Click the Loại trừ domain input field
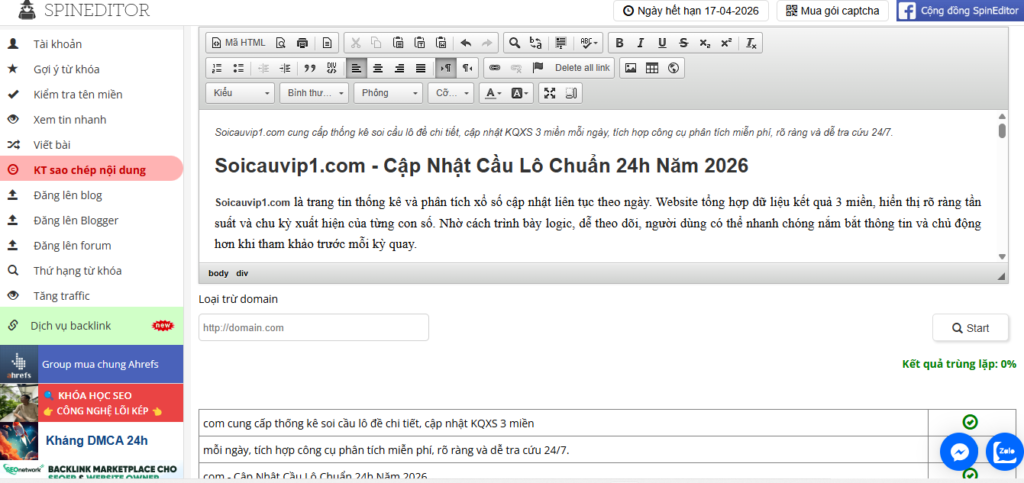1024x483 pixels. pyautogui.click(x=313, y=327)
